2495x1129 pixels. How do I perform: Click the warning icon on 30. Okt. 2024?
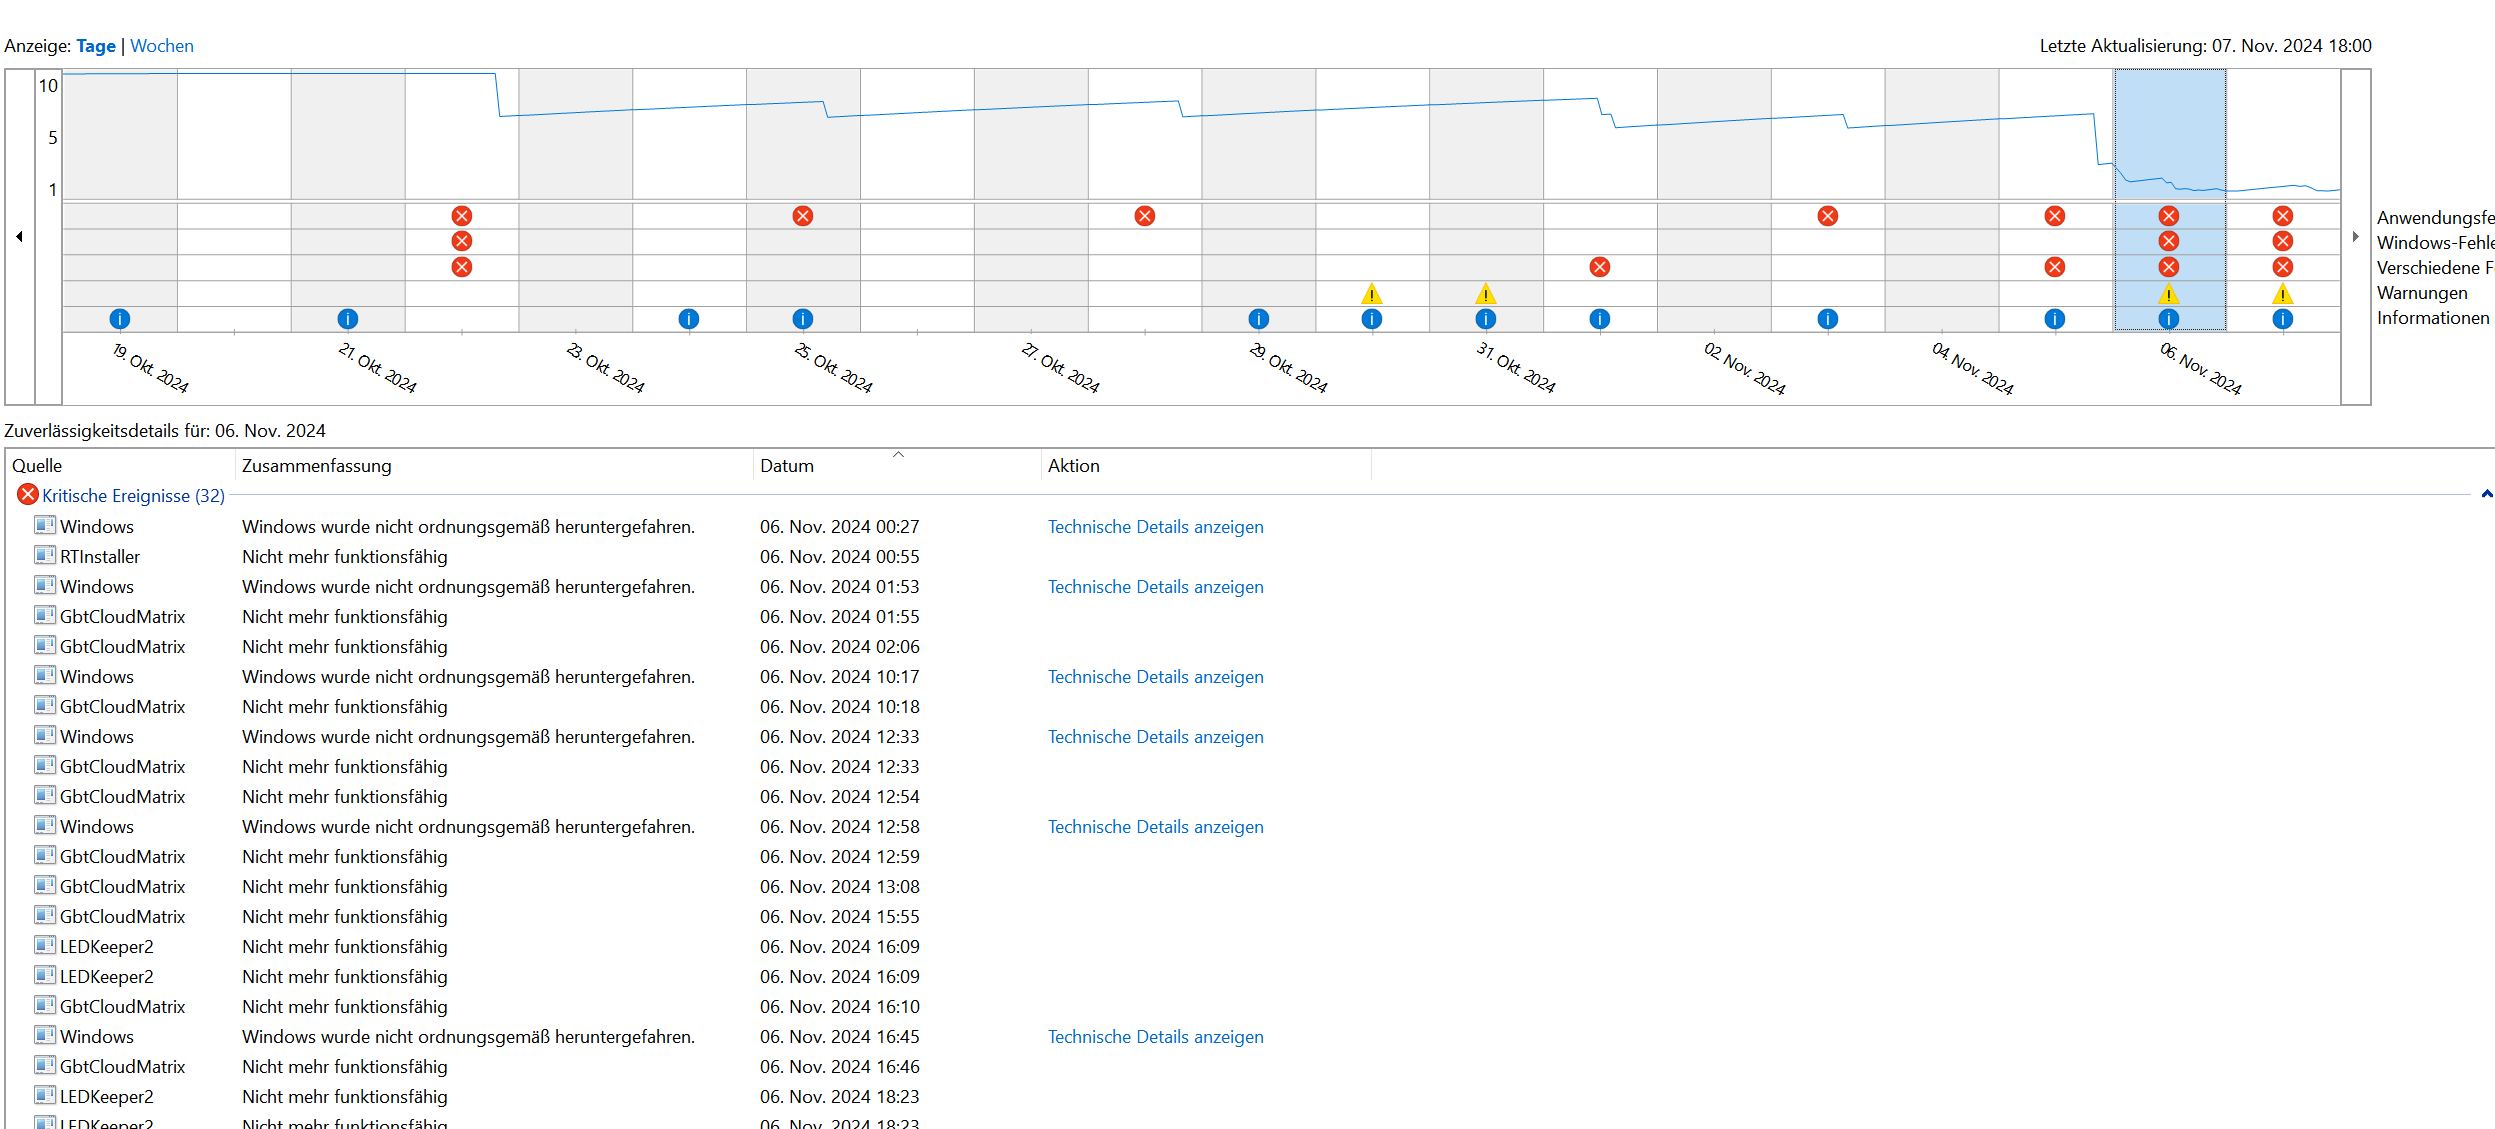1371,294
